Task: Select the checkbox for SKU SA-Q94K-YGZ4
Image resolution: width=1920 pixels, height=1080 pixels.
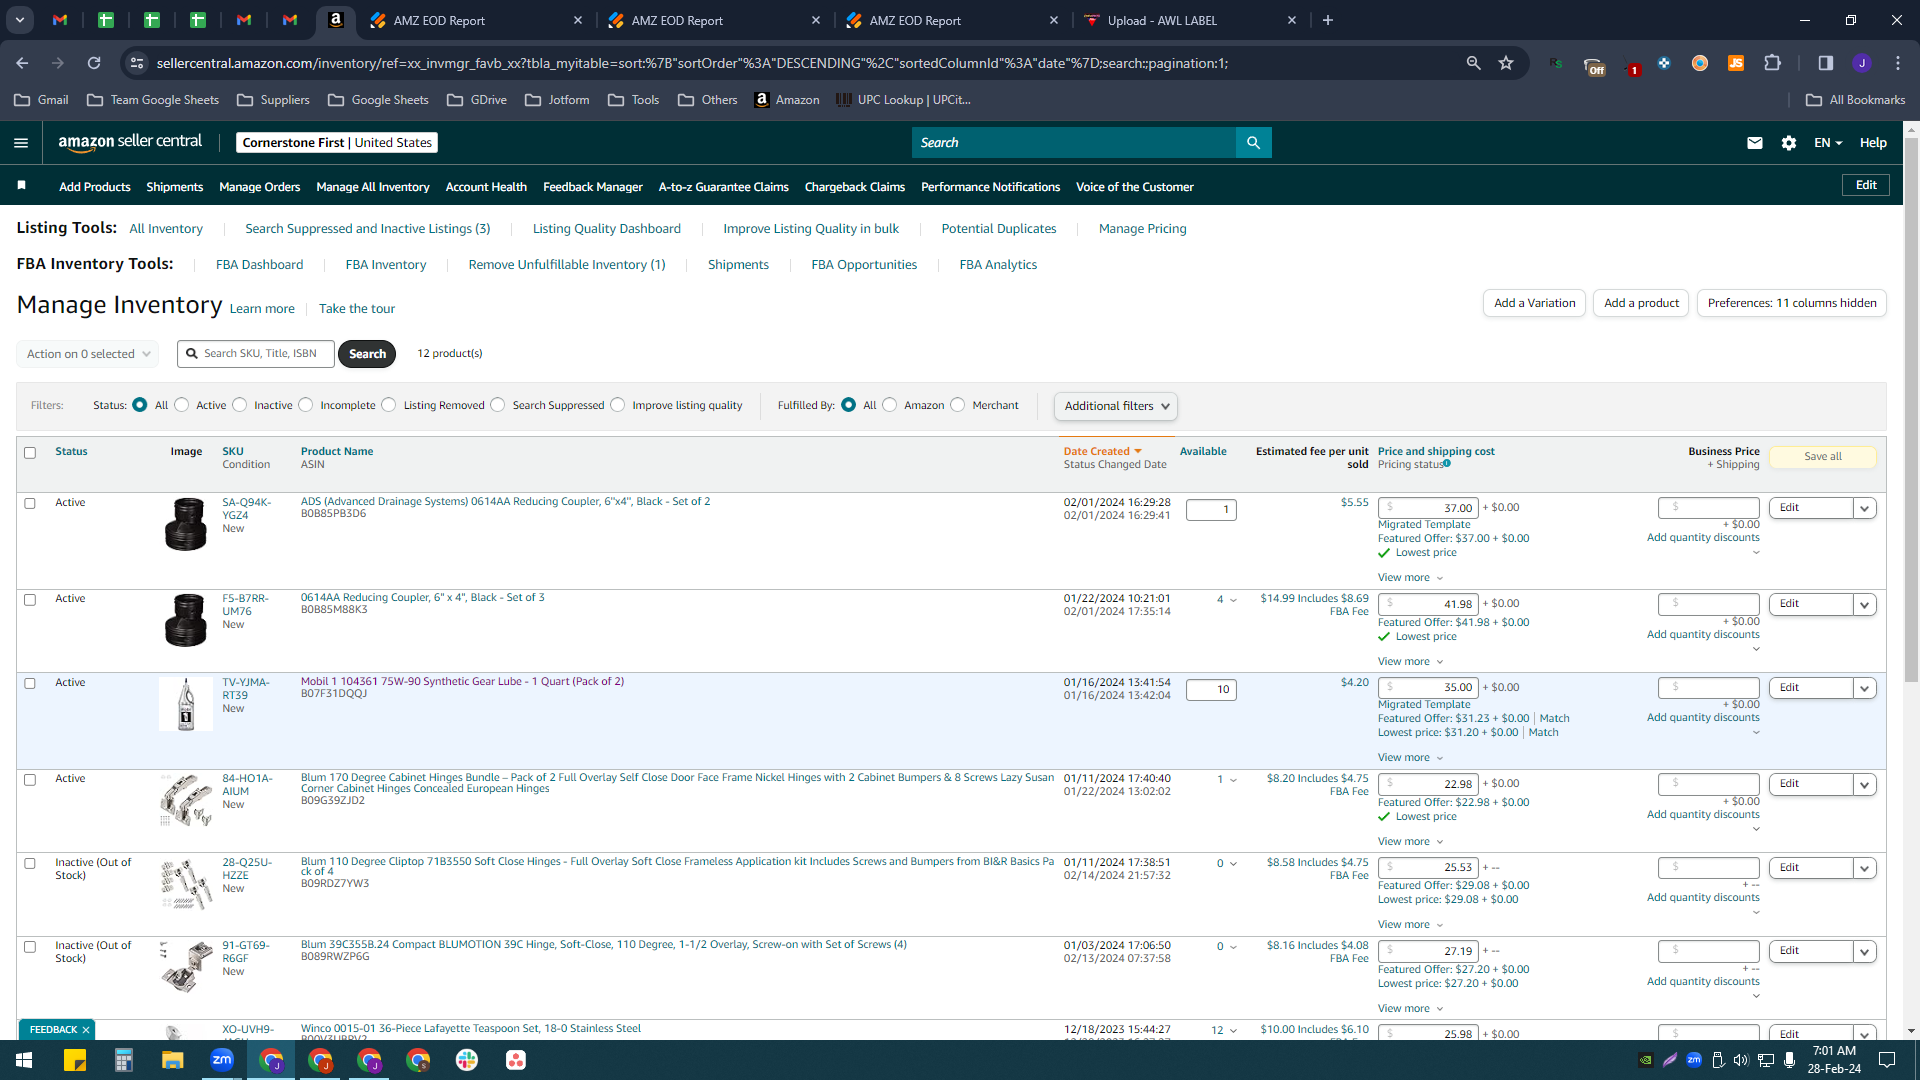Action: 30,504
